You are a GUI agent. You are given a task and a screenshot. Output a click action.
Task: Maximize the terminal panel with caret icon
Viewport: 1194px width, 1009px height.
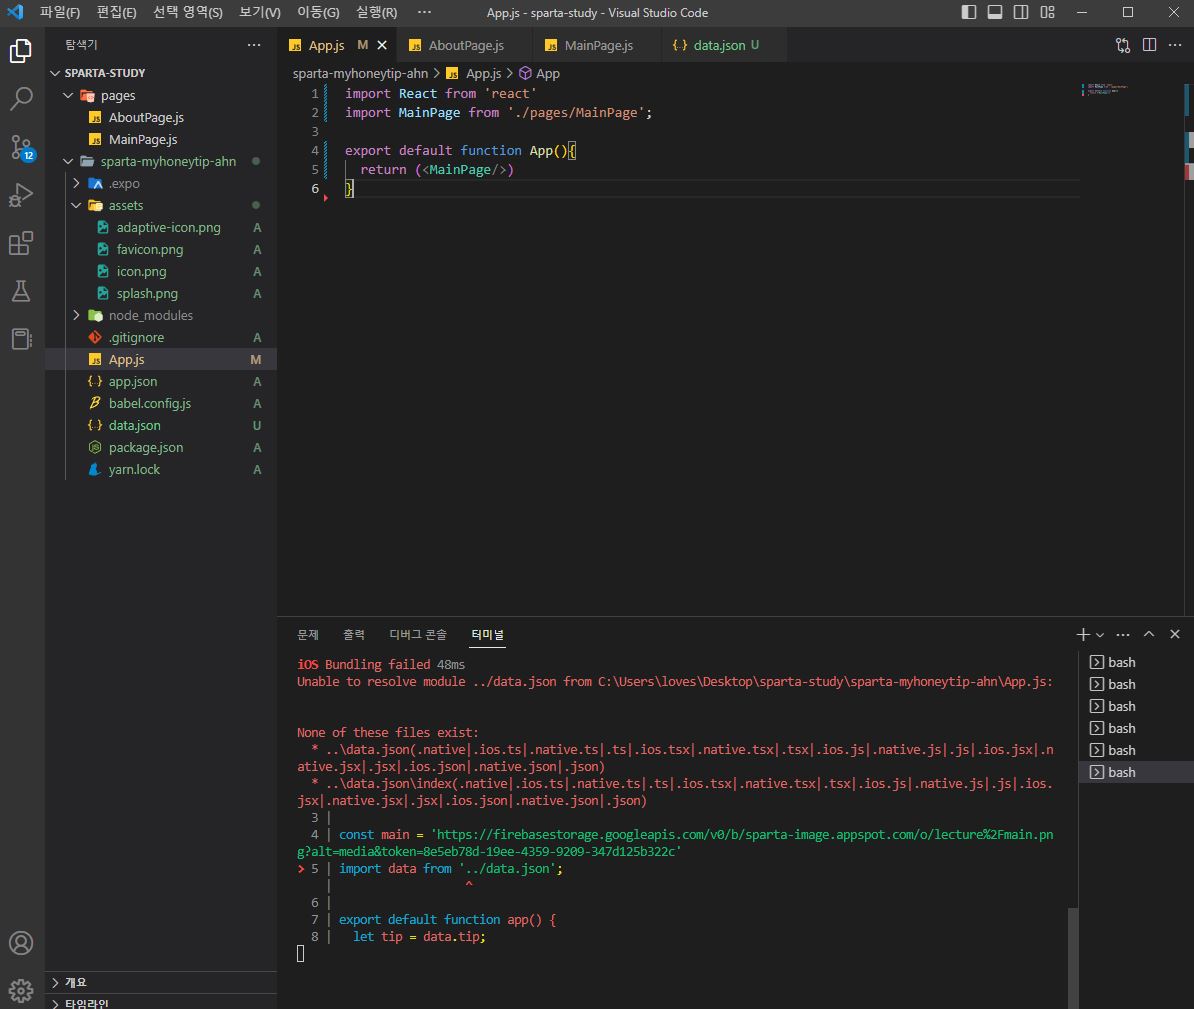1149,634
